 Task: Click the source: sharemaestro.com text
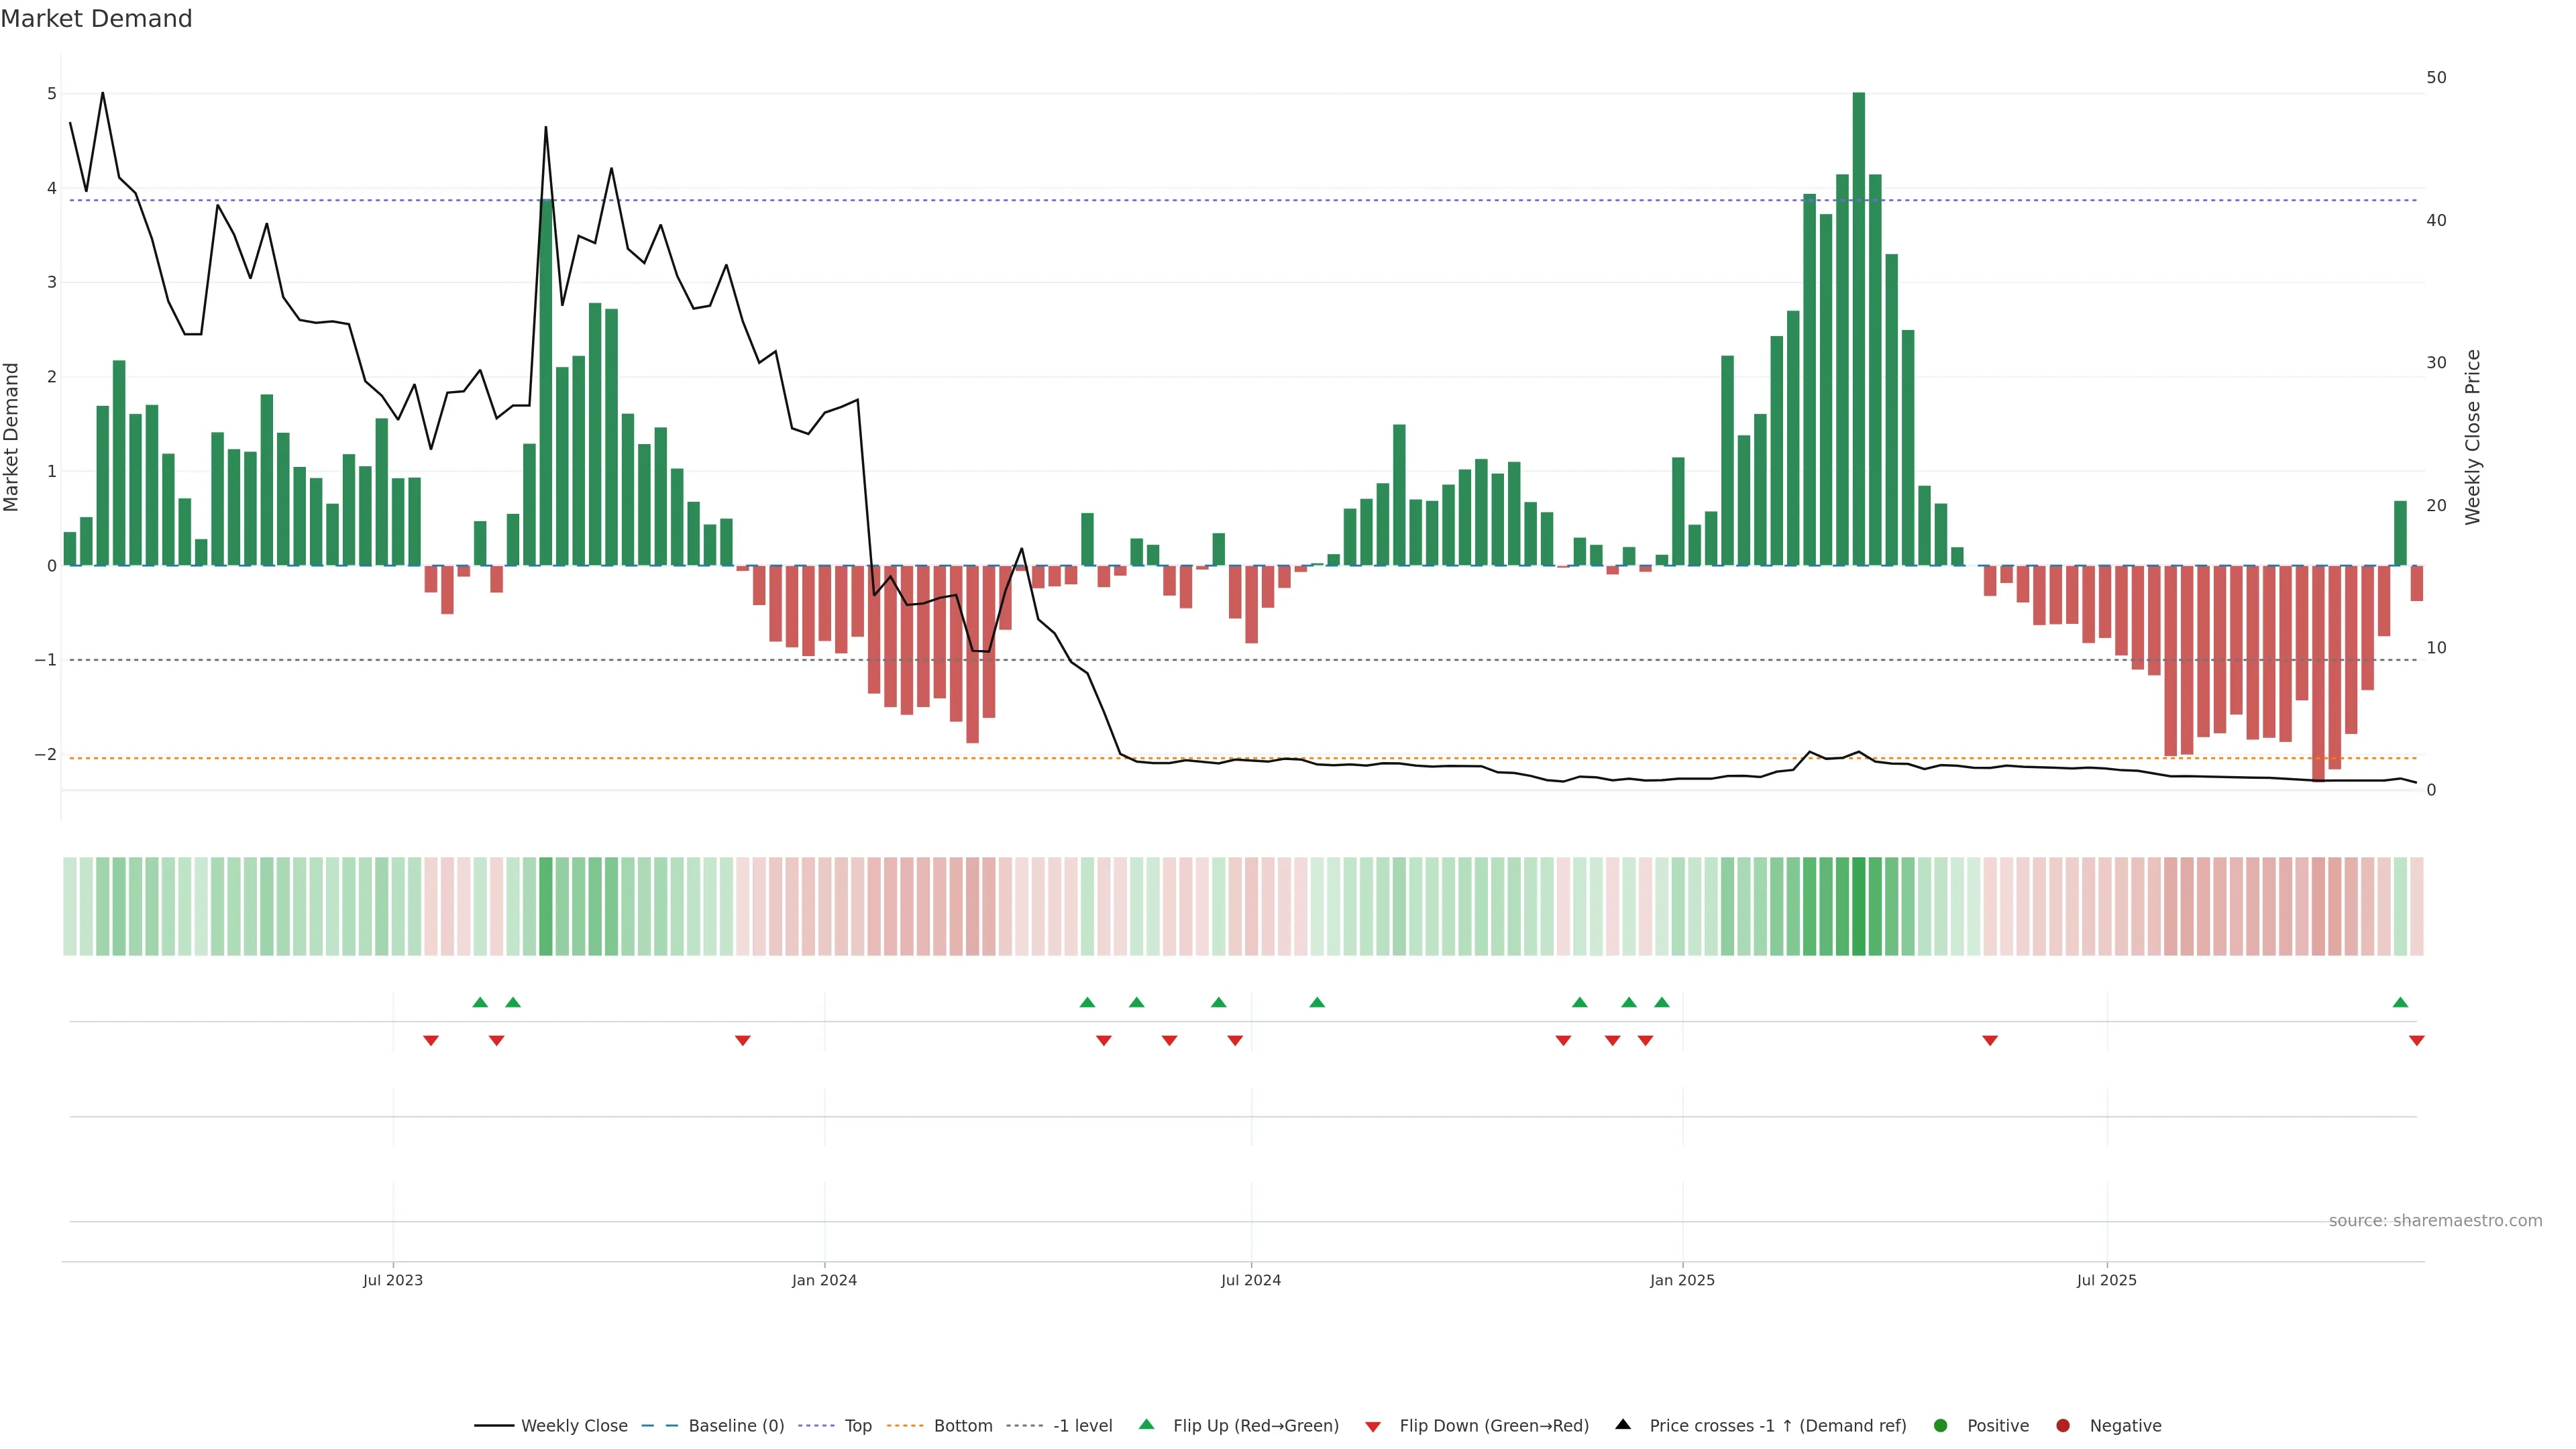click(2435, 1221)
